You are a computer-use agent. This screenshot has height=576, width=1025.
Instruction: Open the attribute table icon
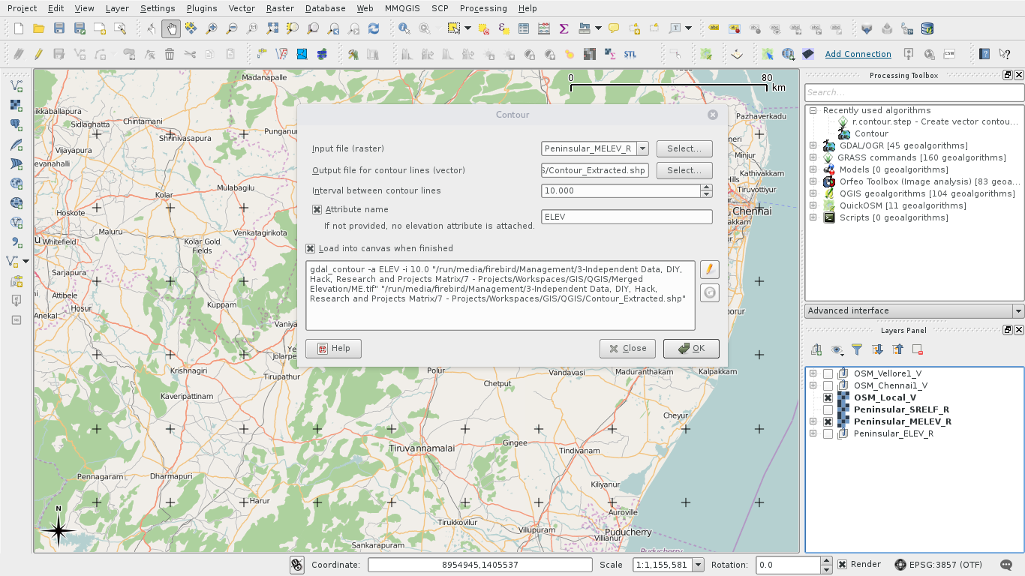click(524, 29)
